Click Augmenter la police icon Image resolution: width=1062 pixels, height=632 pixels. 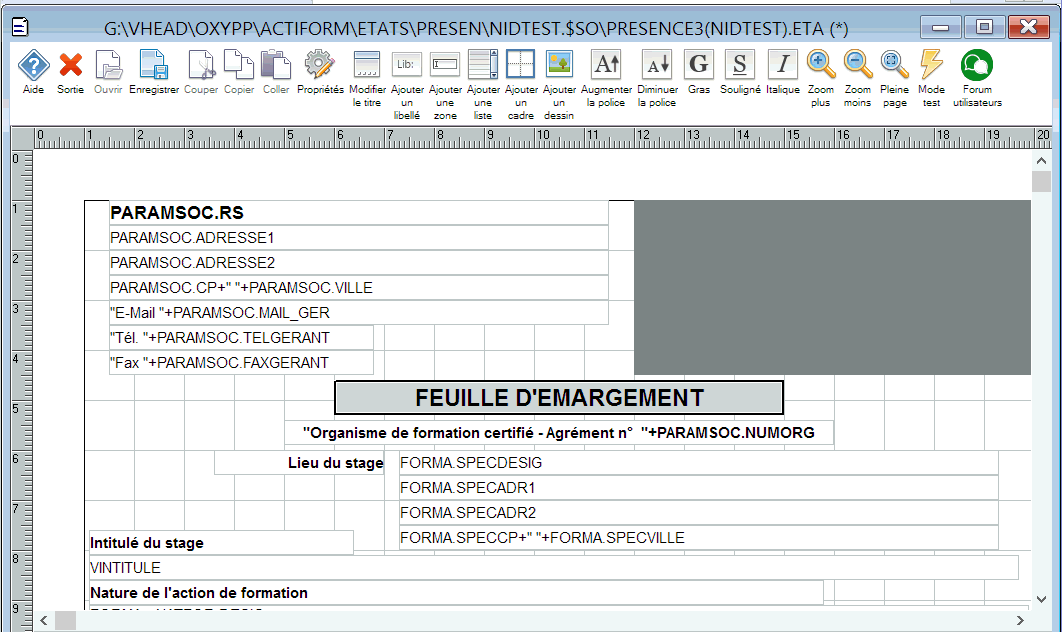click(x=606, y=65)
